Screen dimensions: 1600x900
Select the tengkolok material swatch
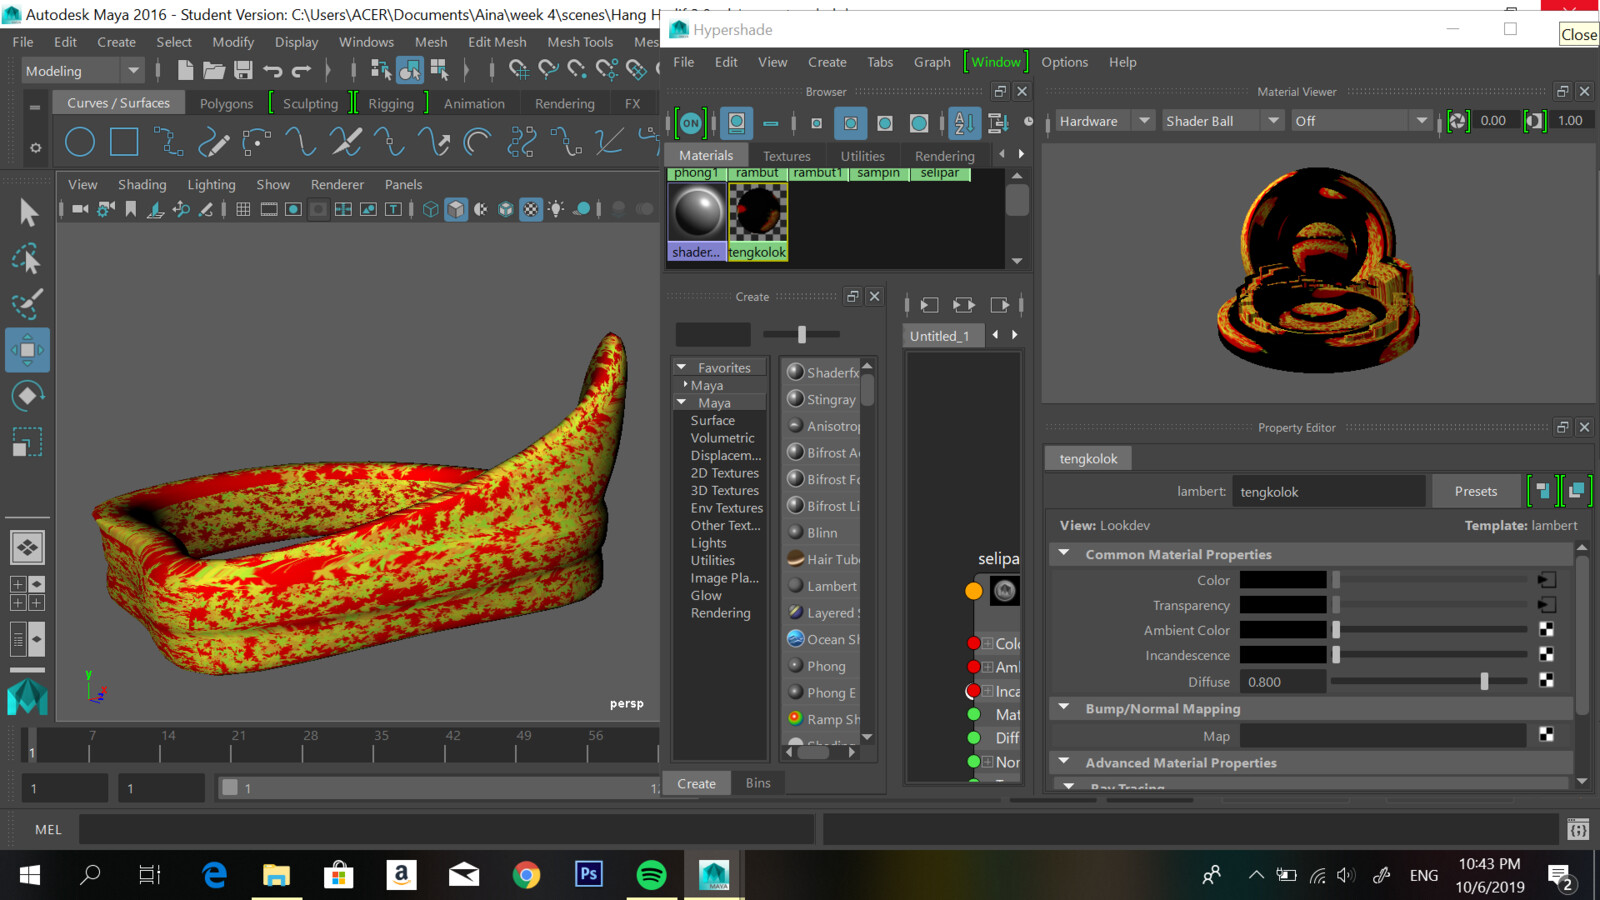point(758,221)
